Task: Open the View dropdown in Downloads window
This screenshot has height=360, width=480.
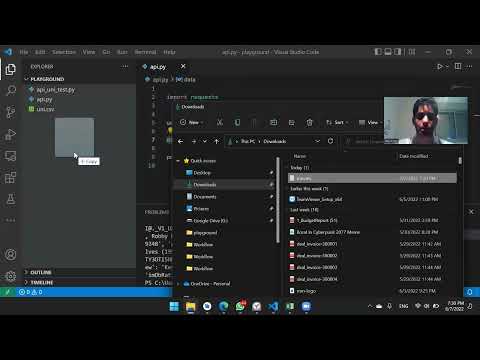Action: pyautogui.click(x=370, y=122)
